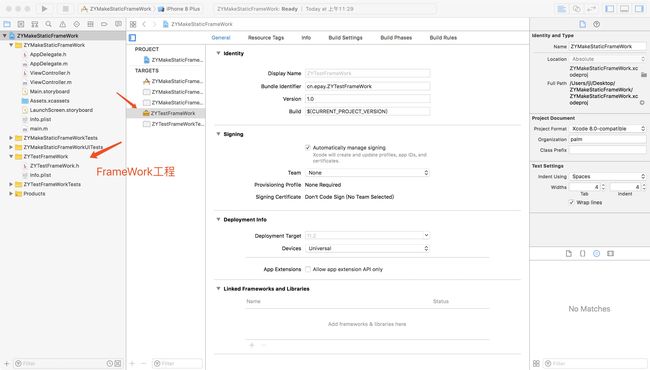
Task: Increase Tab width with the stepper
Action: pyautogui.click(x=603, y=186)
